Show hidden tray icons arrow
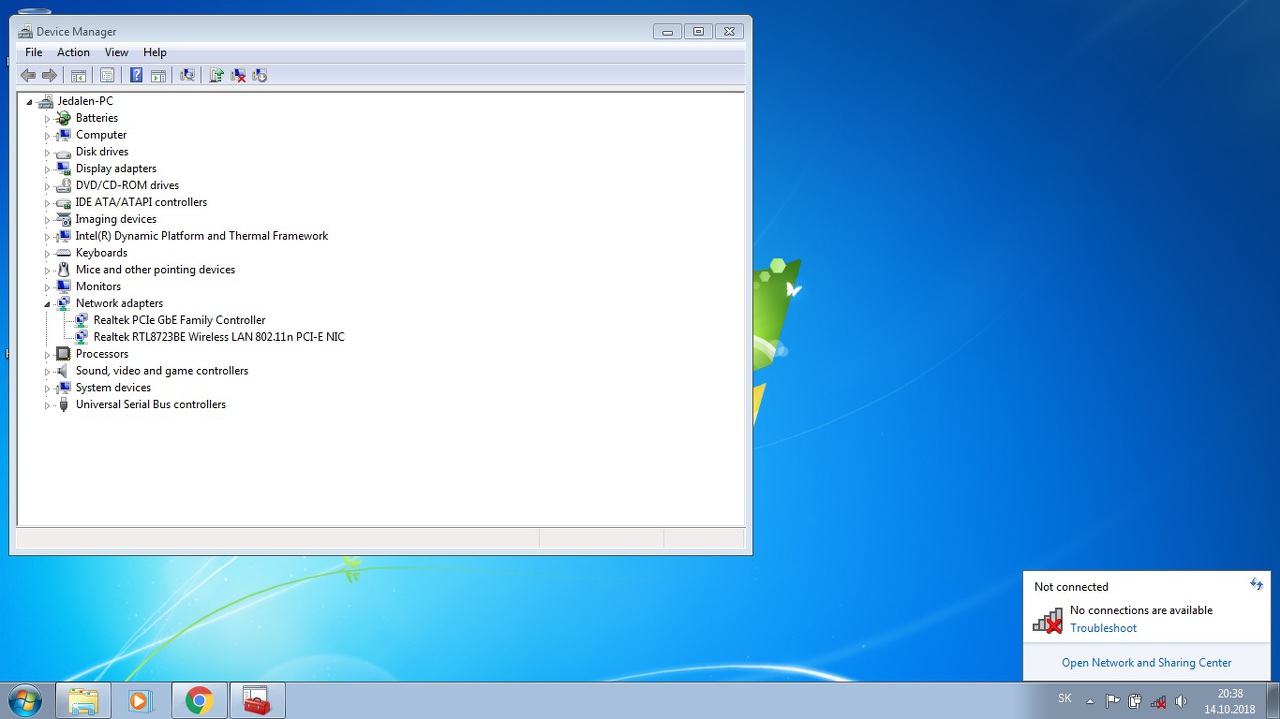Screen dimensions: 1280x719 [1090, 701]
